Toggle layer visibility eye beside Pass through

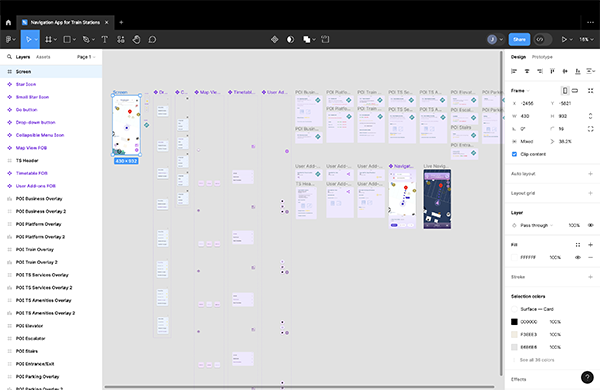coord(590,225)
